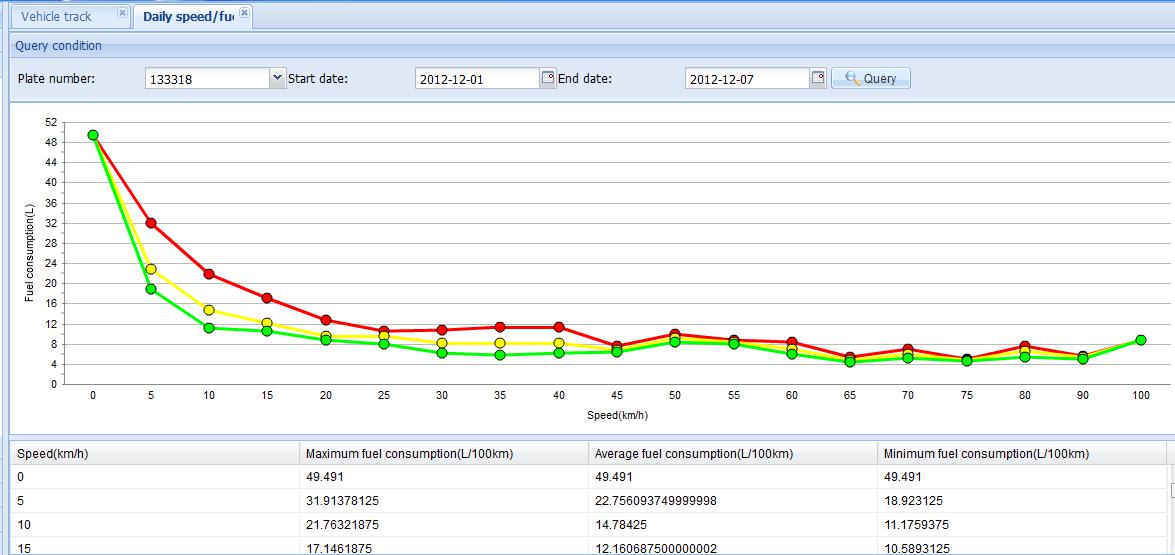Click the Start date input field
This screenshot has width=1175, height=555.
tap(477, 78)
